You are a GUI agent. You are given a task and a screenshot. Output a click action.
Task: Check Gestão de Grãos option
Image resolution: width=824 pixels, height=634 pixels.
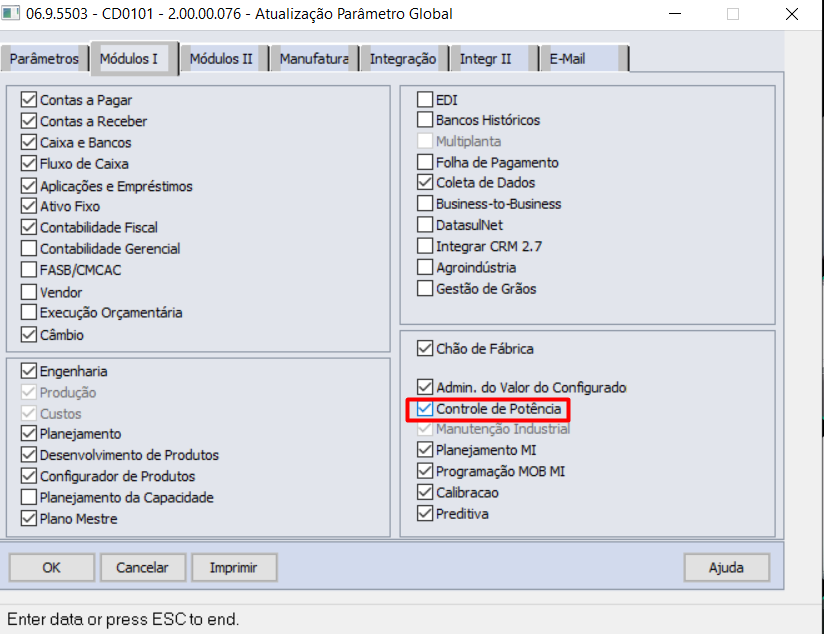click(x=425, y=289)
